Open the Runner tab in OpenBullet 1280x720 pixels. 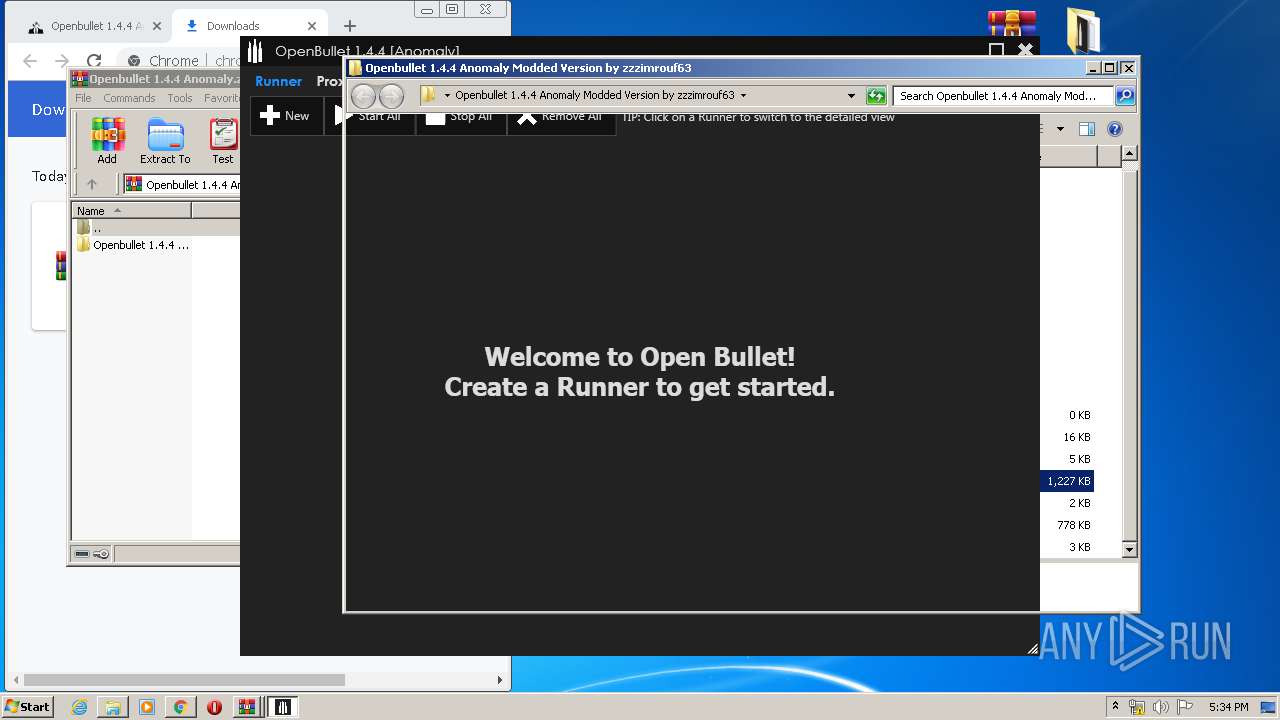(x=278, y=81)
